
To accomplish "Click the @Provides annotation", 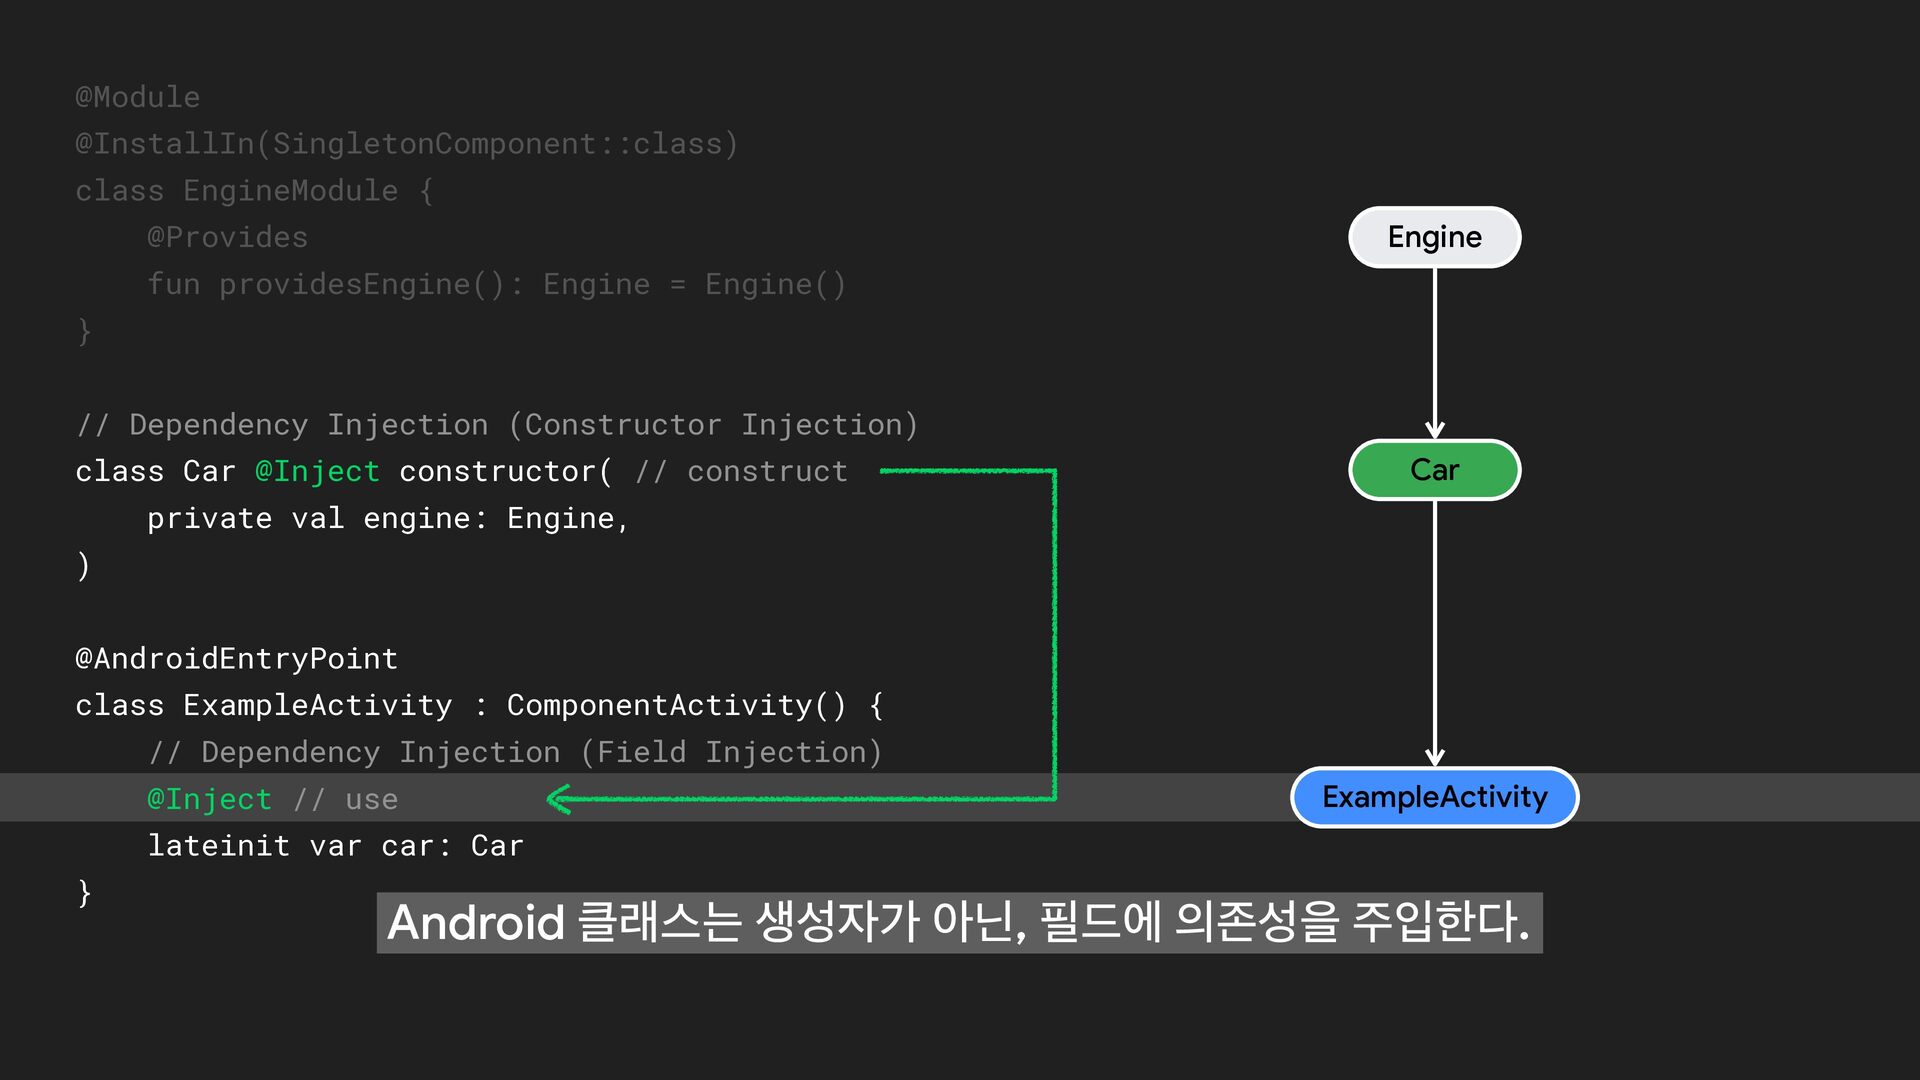I will tap(227, 237).
